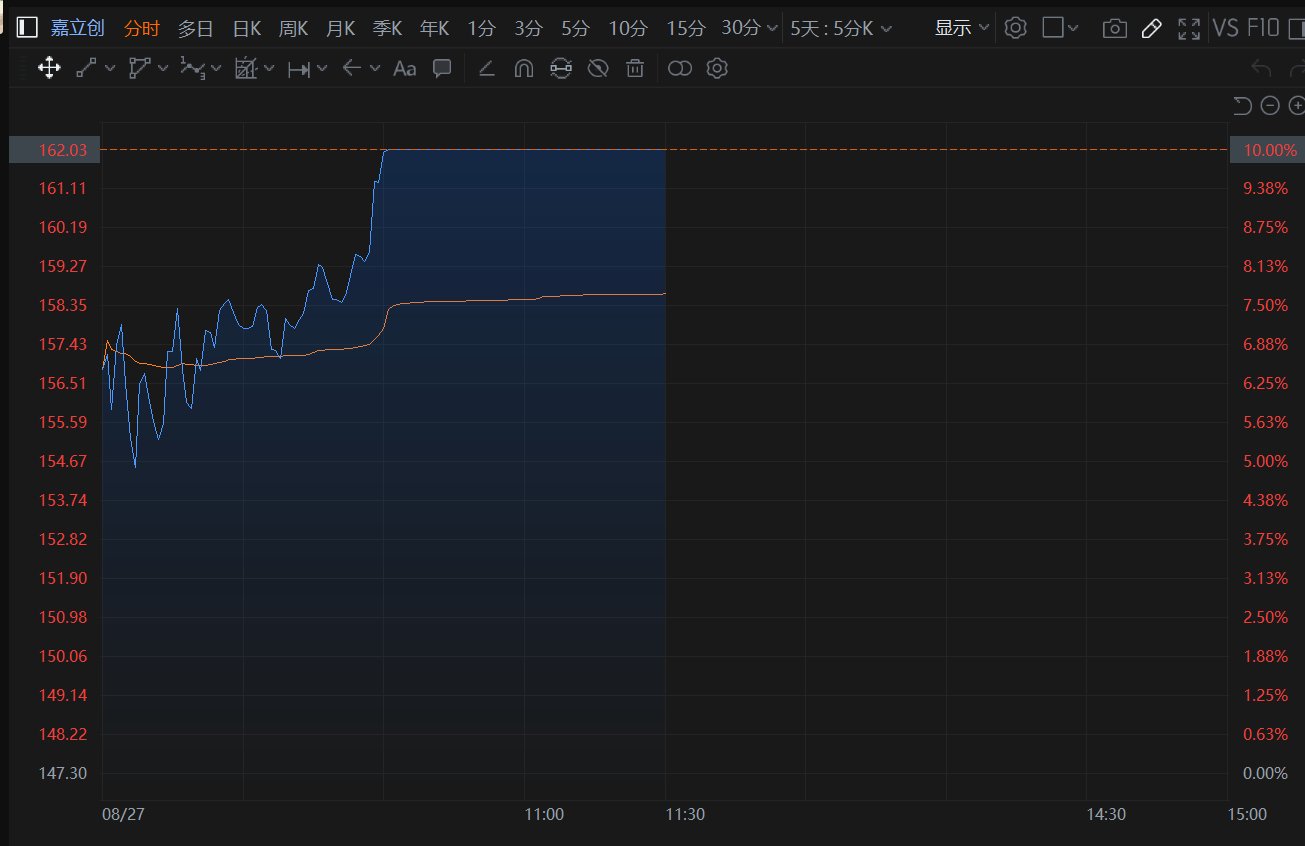Toggle magnet snap mode
Image resolution: width=1305 pixels, height=846 pixels.
(x=523, y=69)
